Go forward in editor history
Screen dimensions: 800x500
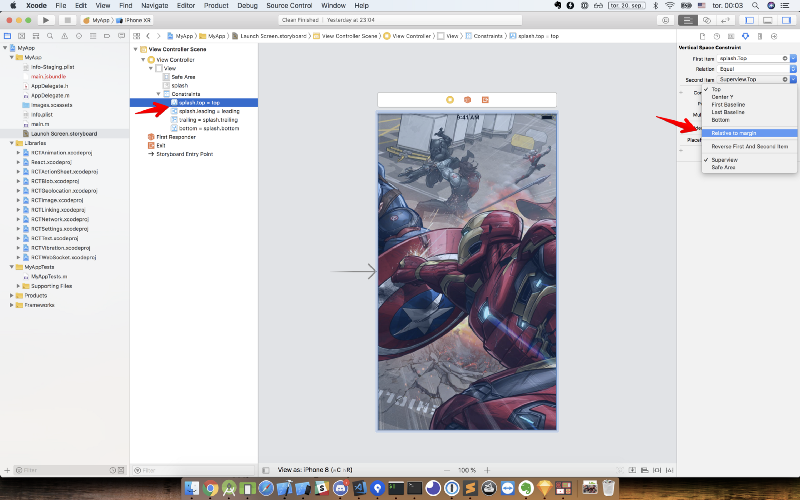(159, 36)
